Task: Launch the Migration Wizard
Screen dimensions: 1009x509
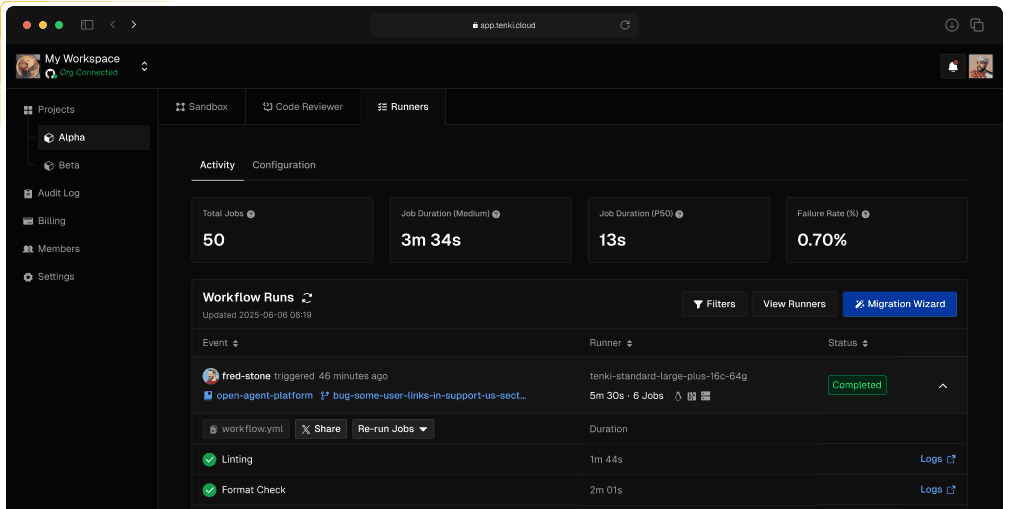Action: pyautogui.click(x=900, y=304)
